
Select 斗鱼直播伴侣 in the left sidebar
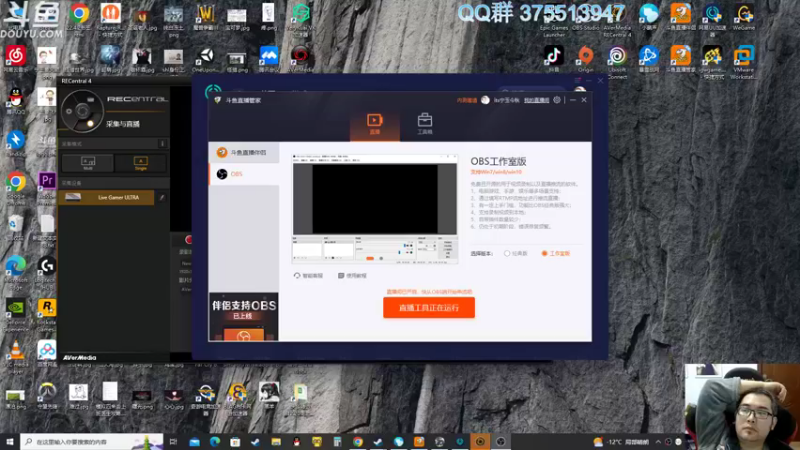click(244, 153)
